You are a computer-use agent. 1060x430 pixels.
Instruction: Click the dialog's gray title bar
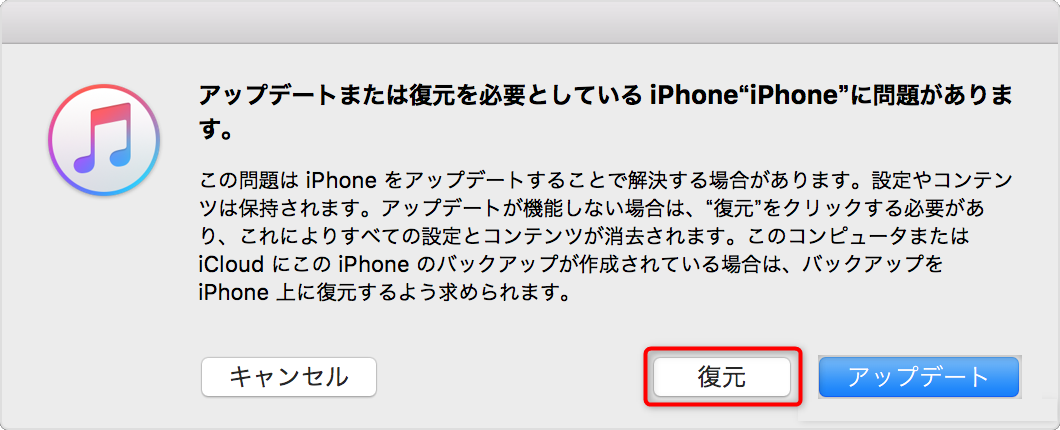(x=530, y=22)
